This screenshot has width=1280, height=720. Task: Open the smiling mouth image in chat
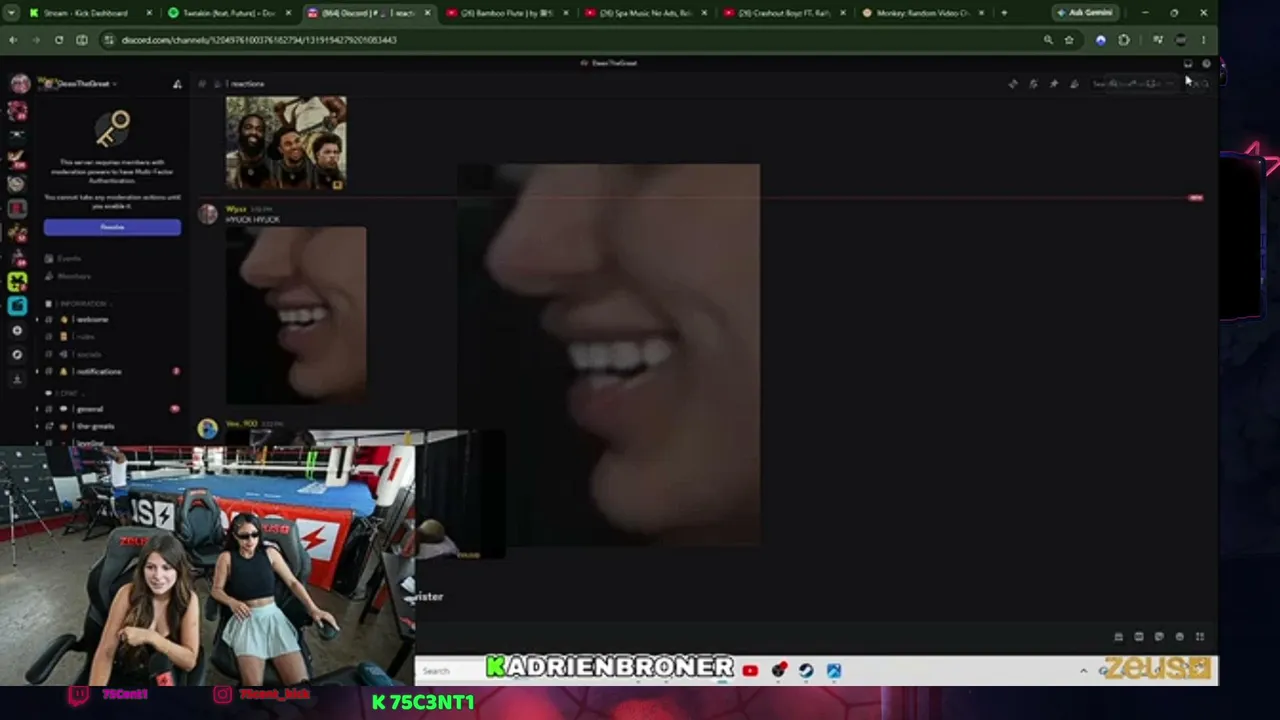[x=296, y=314]
